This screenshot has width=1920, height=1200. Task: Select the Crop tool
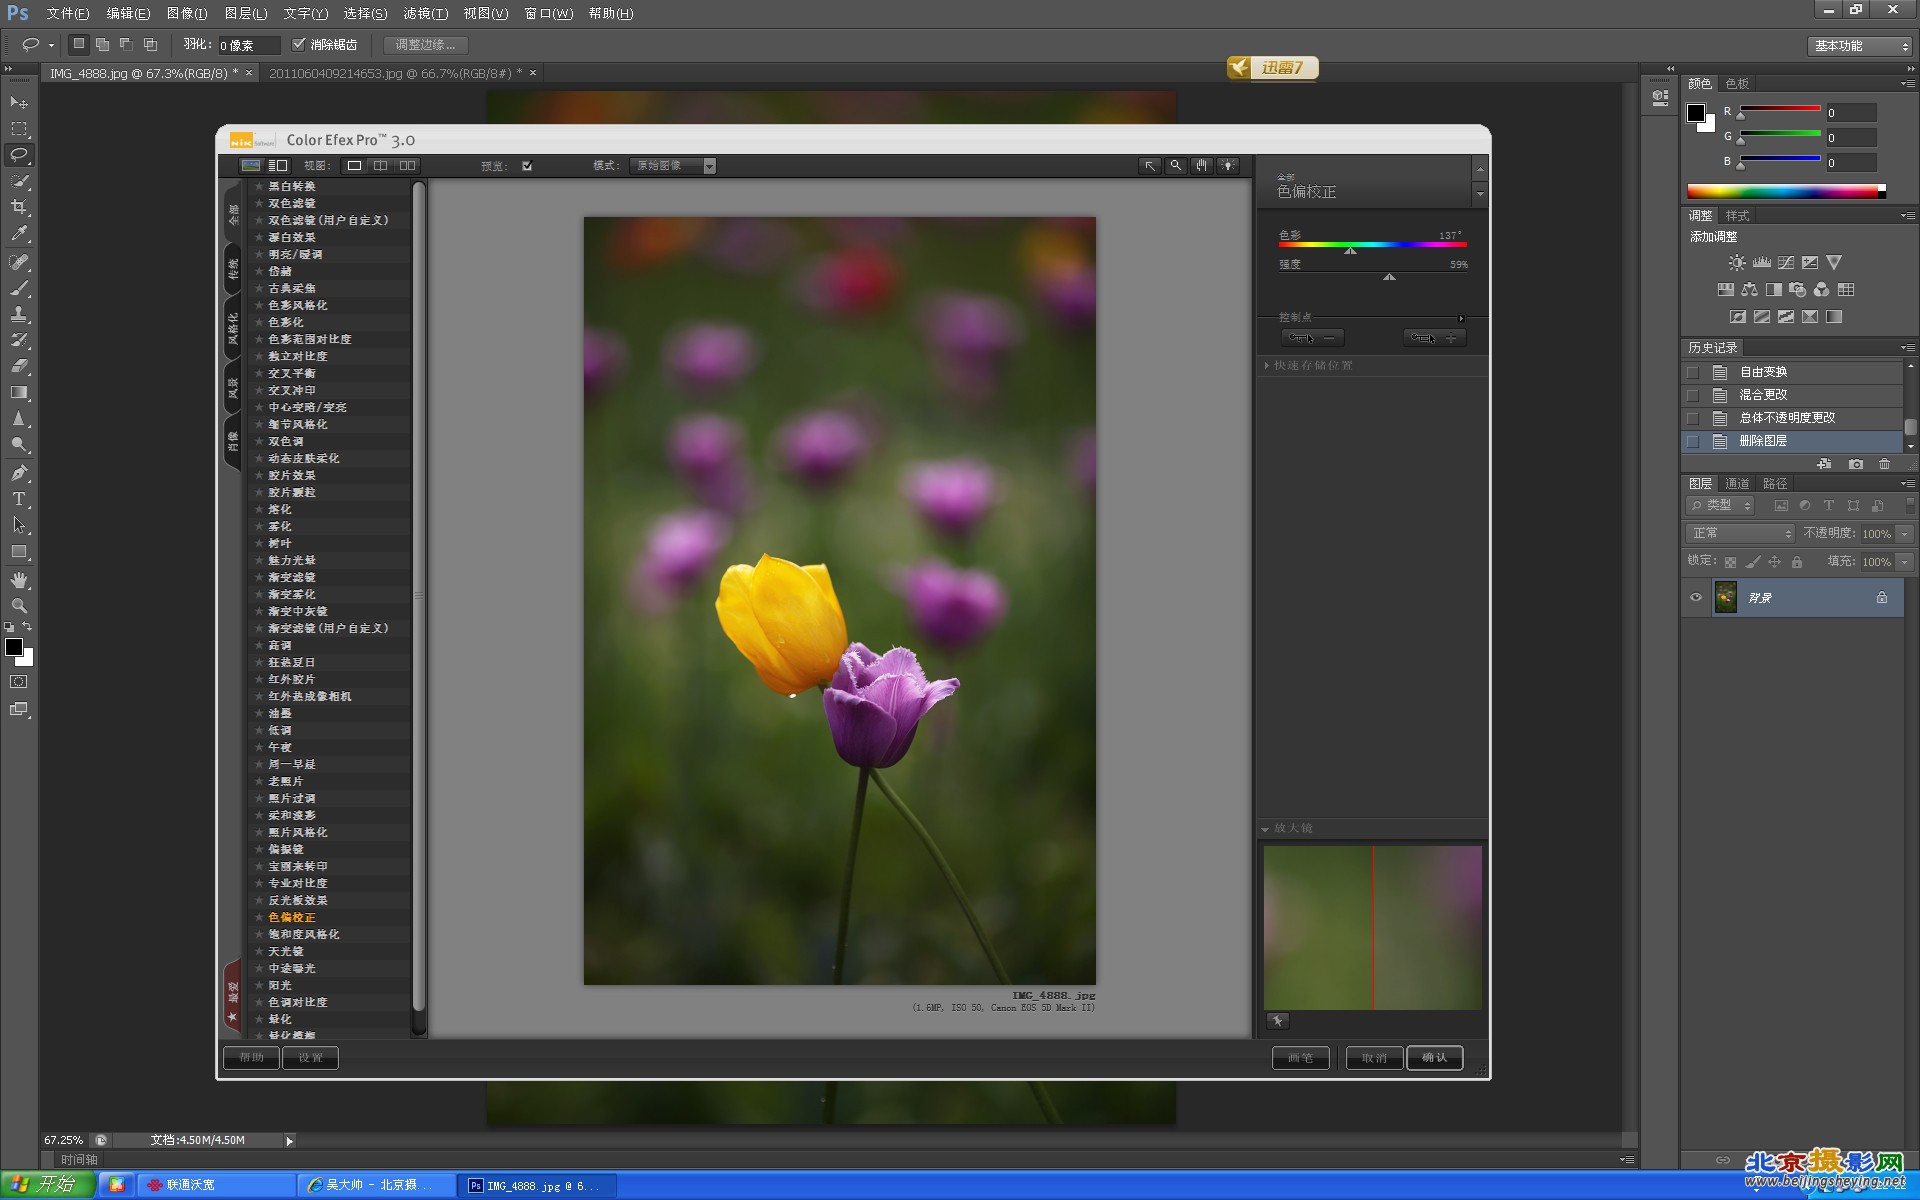[19, 207]
